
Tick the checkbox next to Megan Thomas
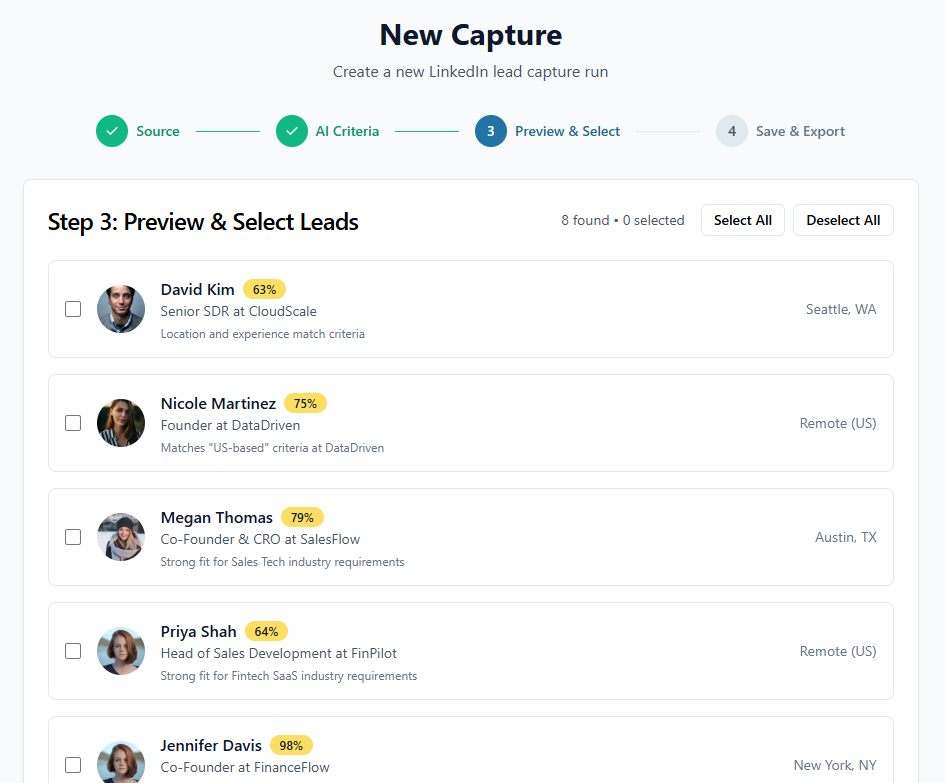(x=73, y=537)
